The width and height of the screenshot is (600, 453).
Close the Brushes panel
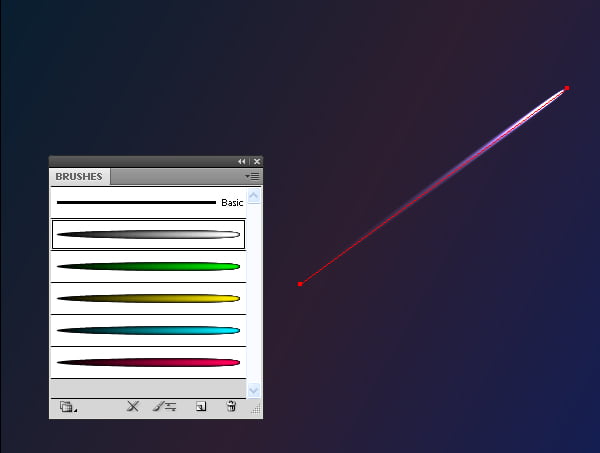[x=257, y=161]
